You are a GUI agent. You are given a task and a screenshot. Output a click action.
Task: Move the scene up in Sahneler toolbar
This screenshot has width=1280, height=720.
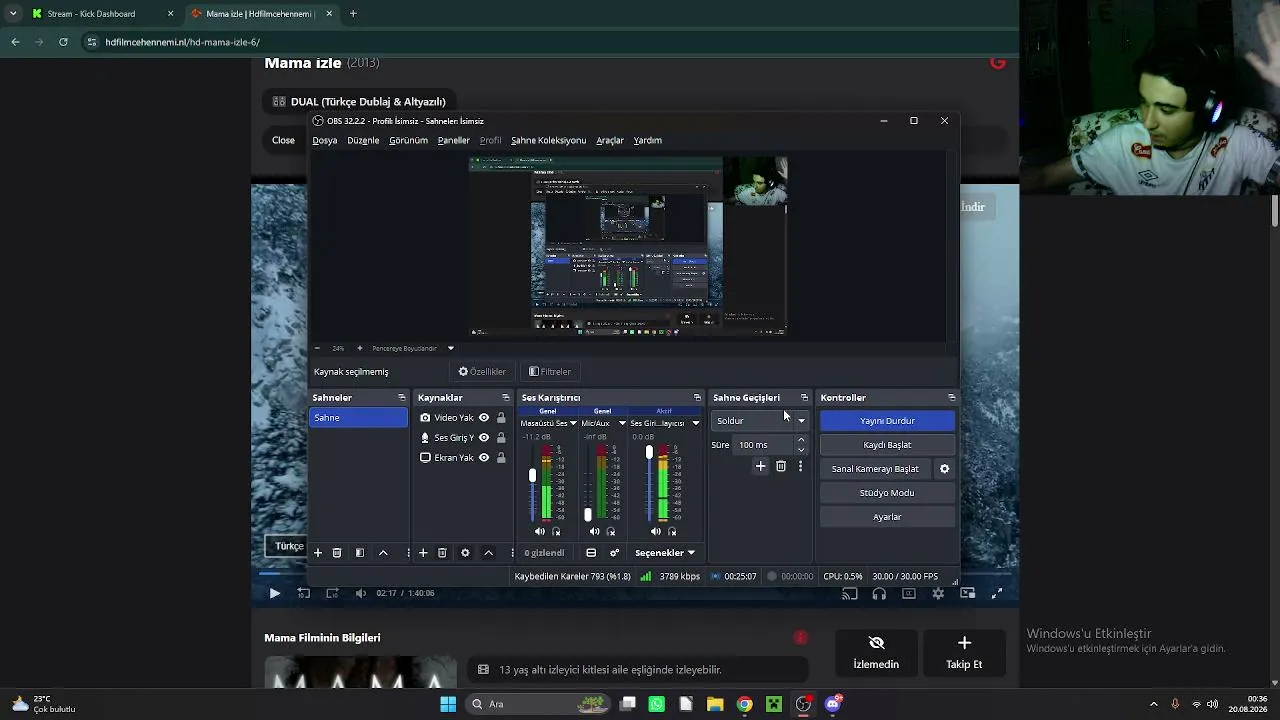383,553
